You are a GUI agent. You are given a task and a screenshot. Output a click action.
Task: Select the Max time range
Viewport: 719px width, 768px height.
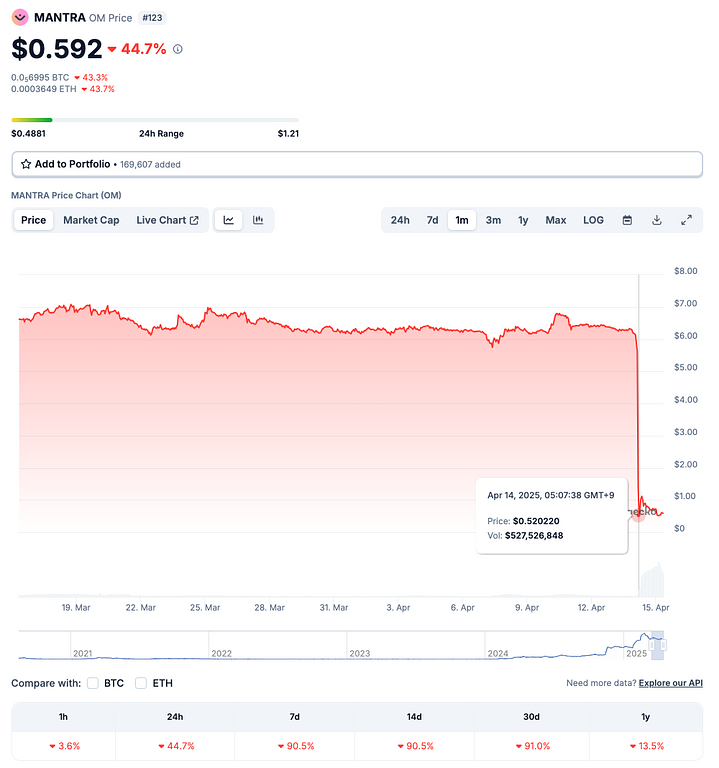point(555,220)
